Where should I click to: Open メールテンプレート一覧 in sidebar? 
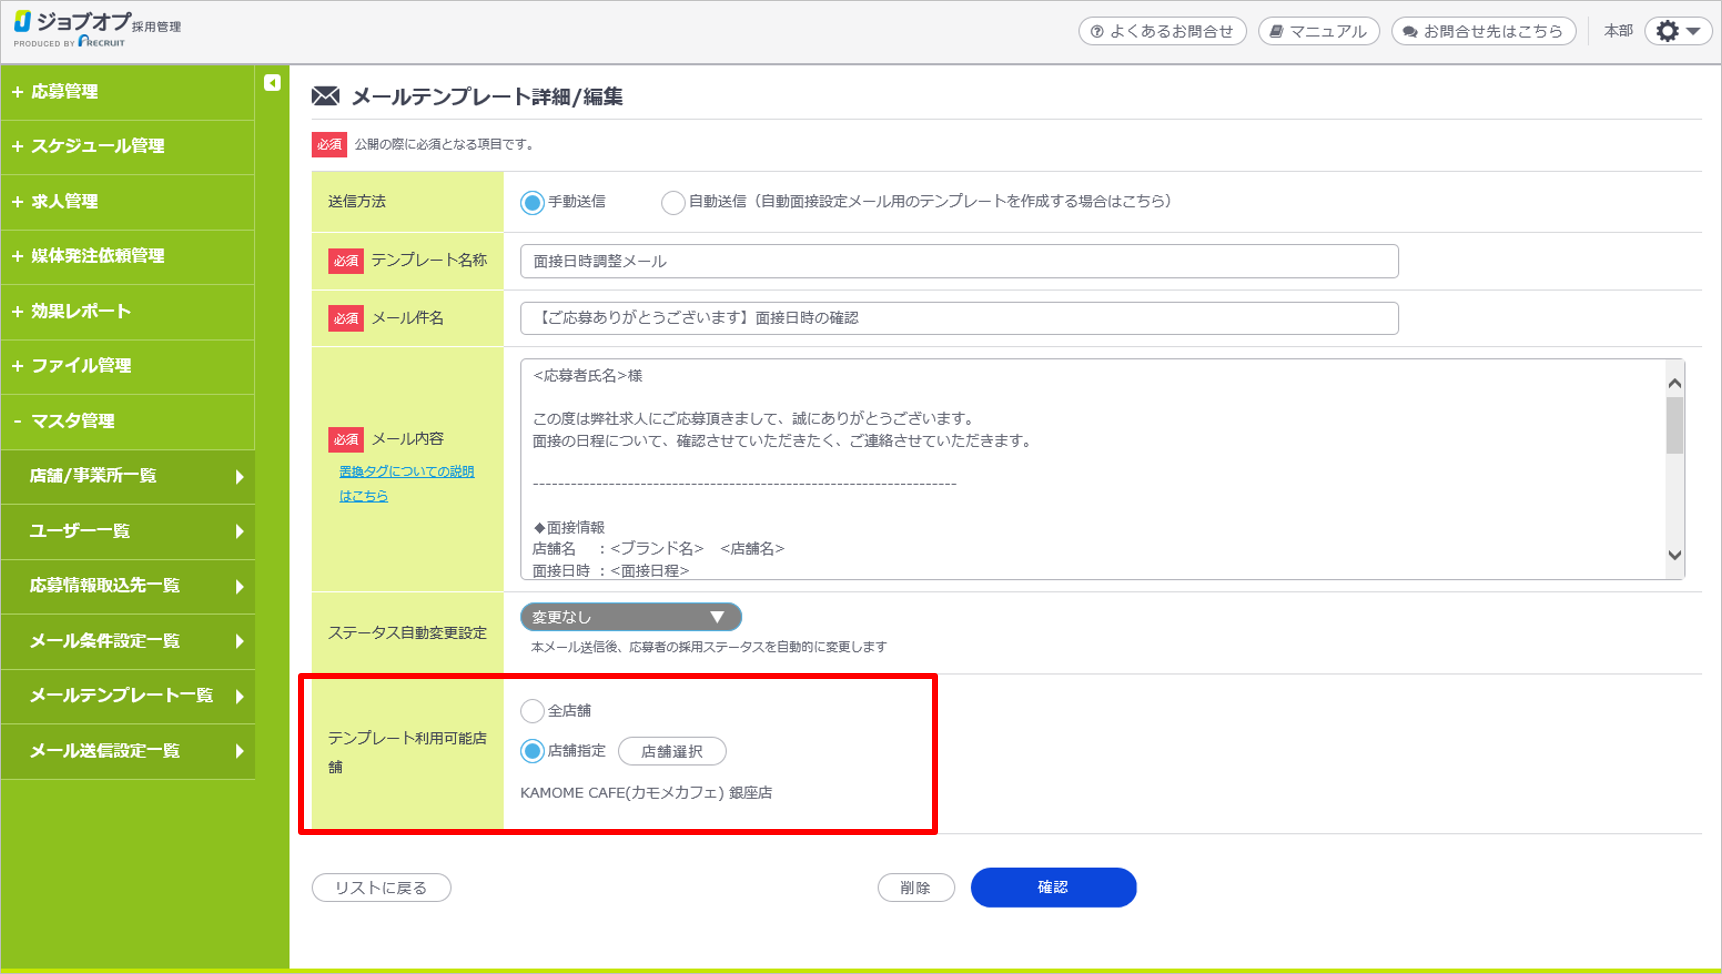pyautogui.click(x=121, y=695)
